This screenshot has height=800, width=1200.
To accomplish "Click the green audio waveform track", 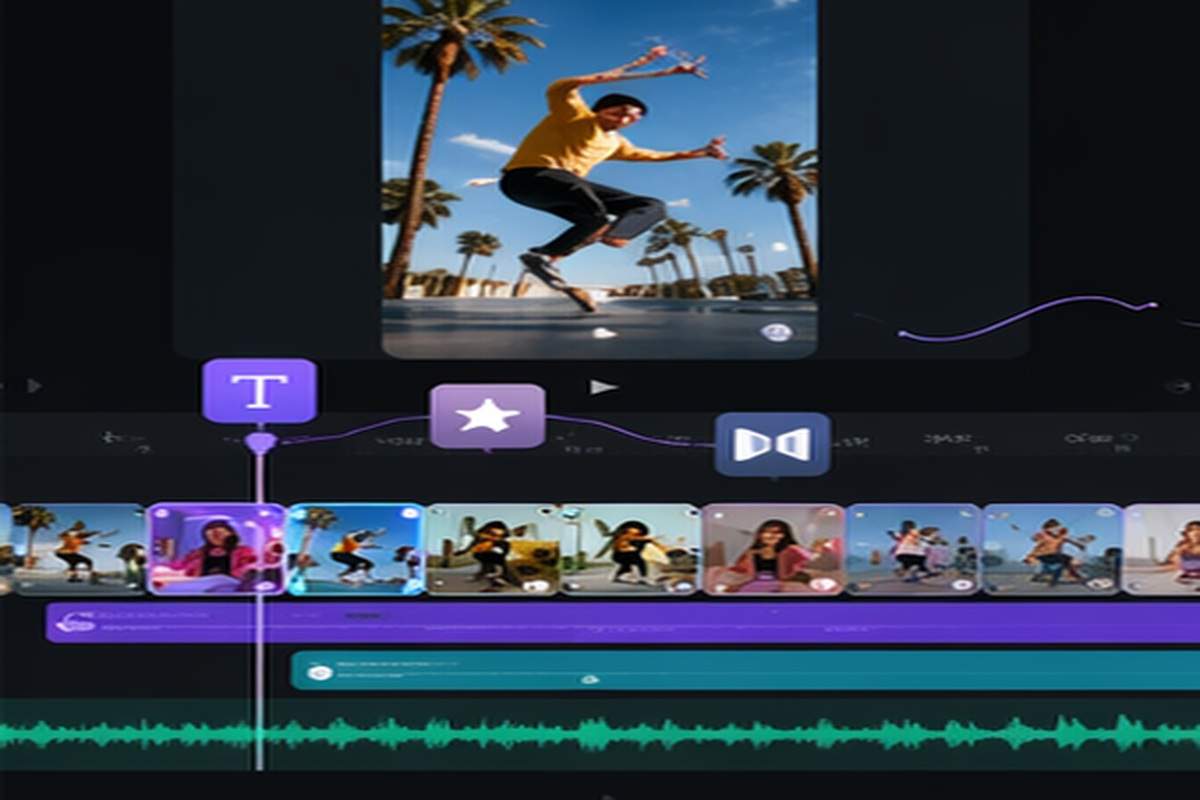I will pyautogui.click(x=600, y=734).
